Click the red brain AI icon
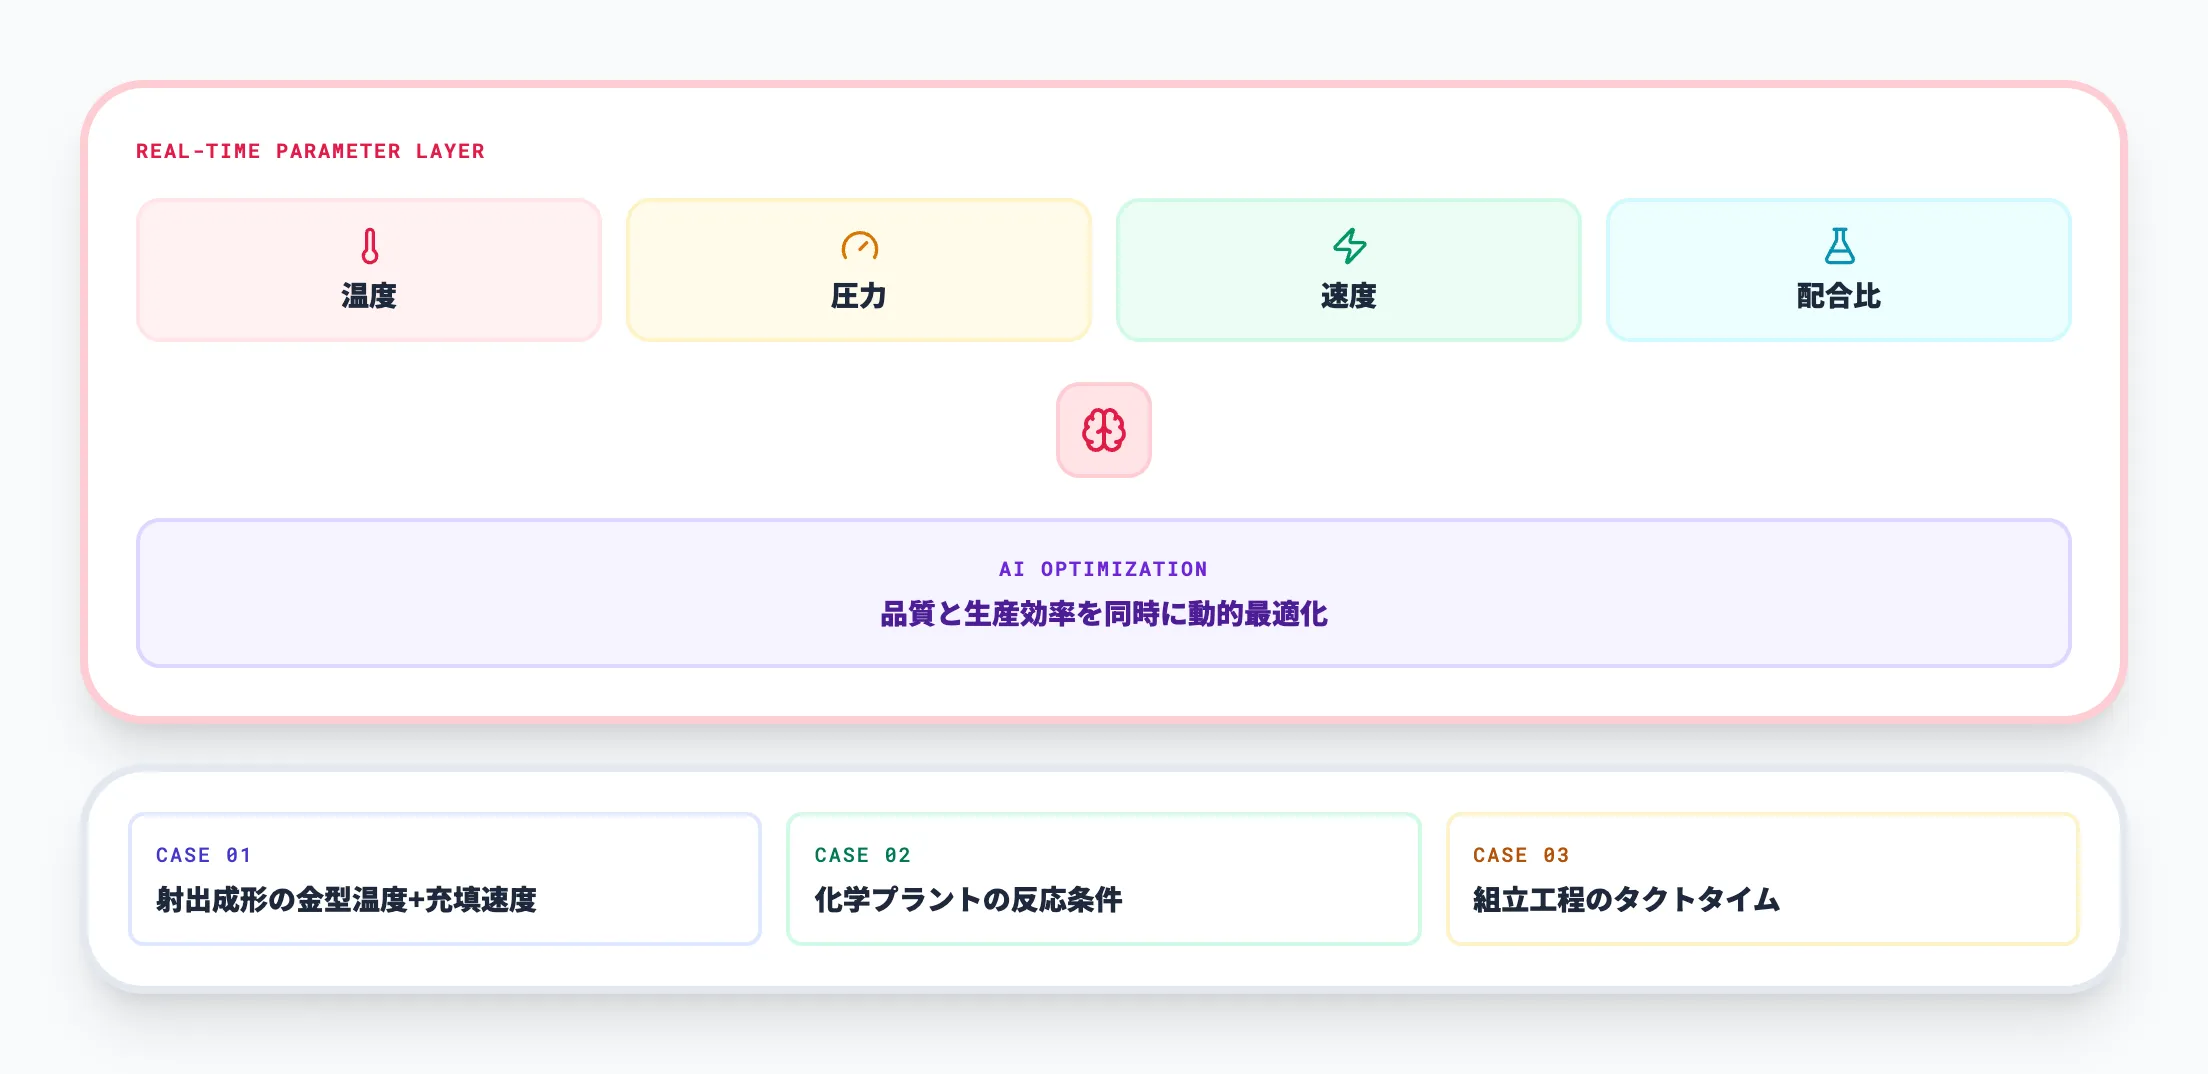 pyautogui.click(x=1104, y=430)
